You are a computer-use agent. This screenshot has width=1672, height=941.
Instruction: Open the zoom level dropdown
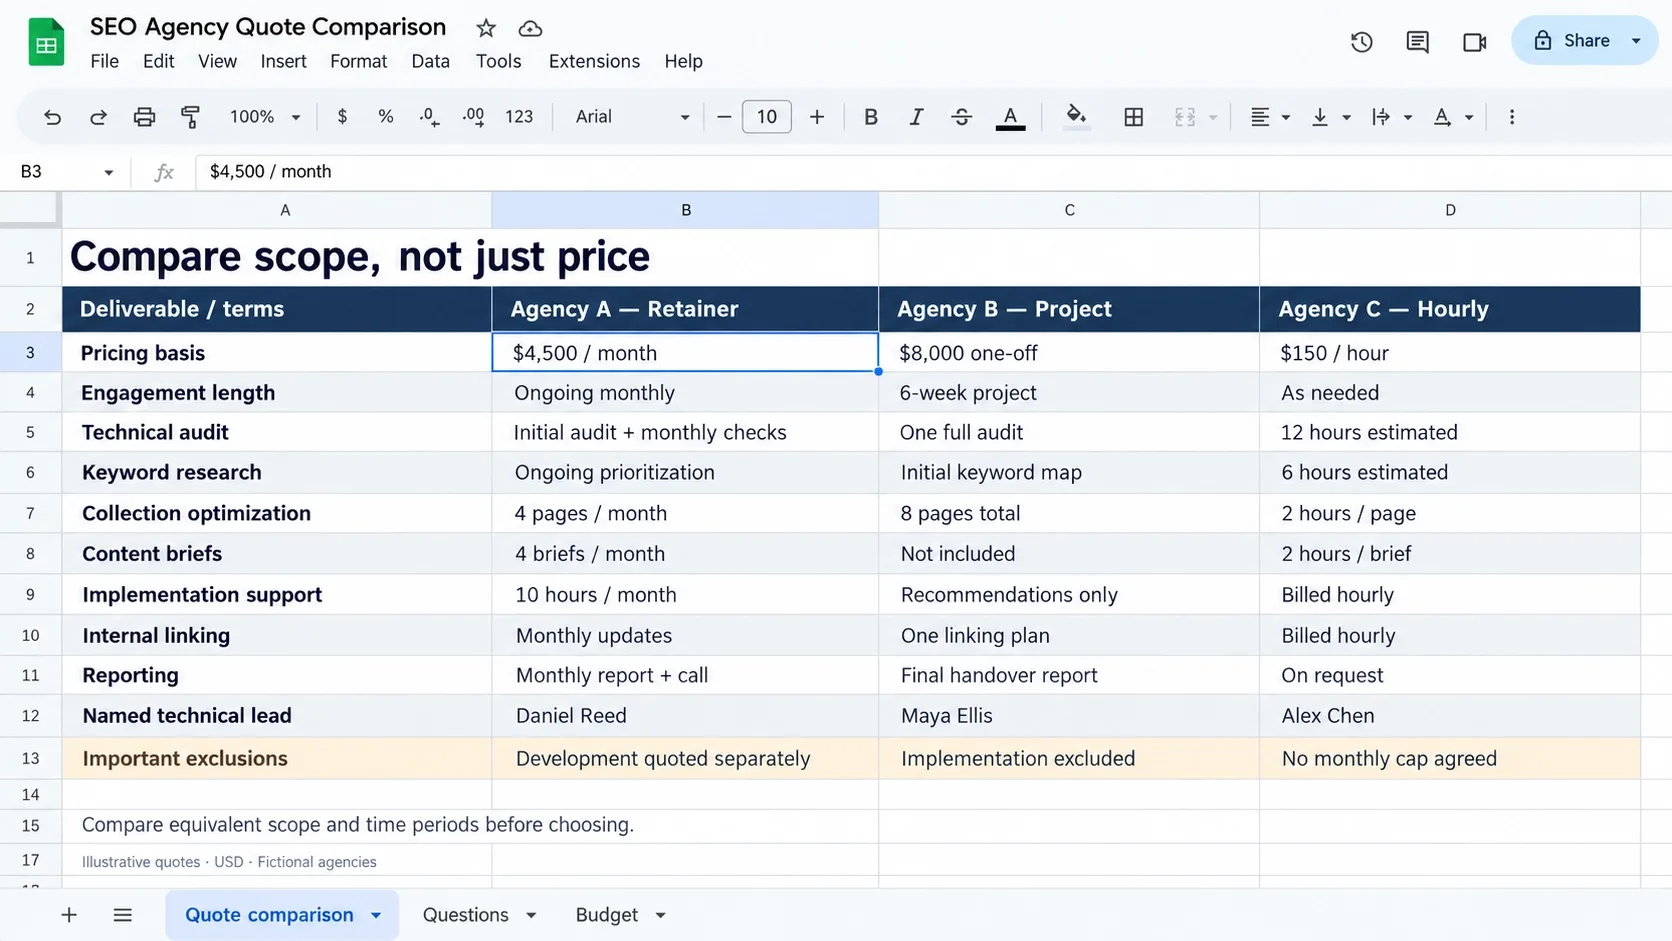click(x=265, y=117)
